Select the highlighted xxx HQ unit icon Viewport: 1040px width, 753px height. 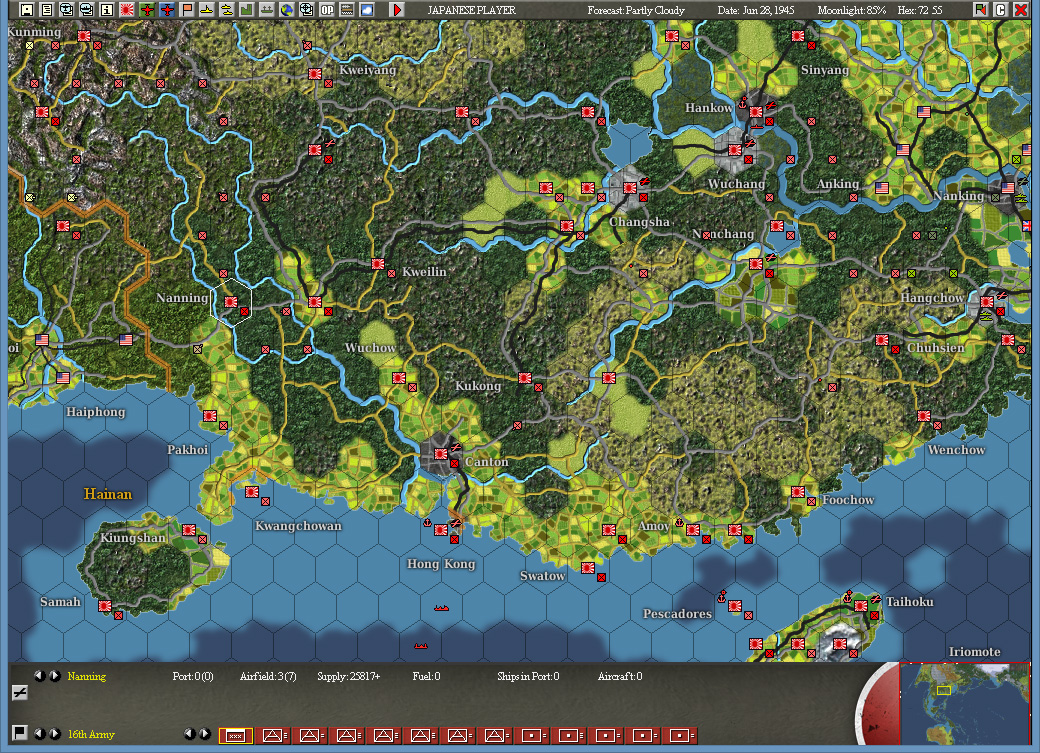235,735
